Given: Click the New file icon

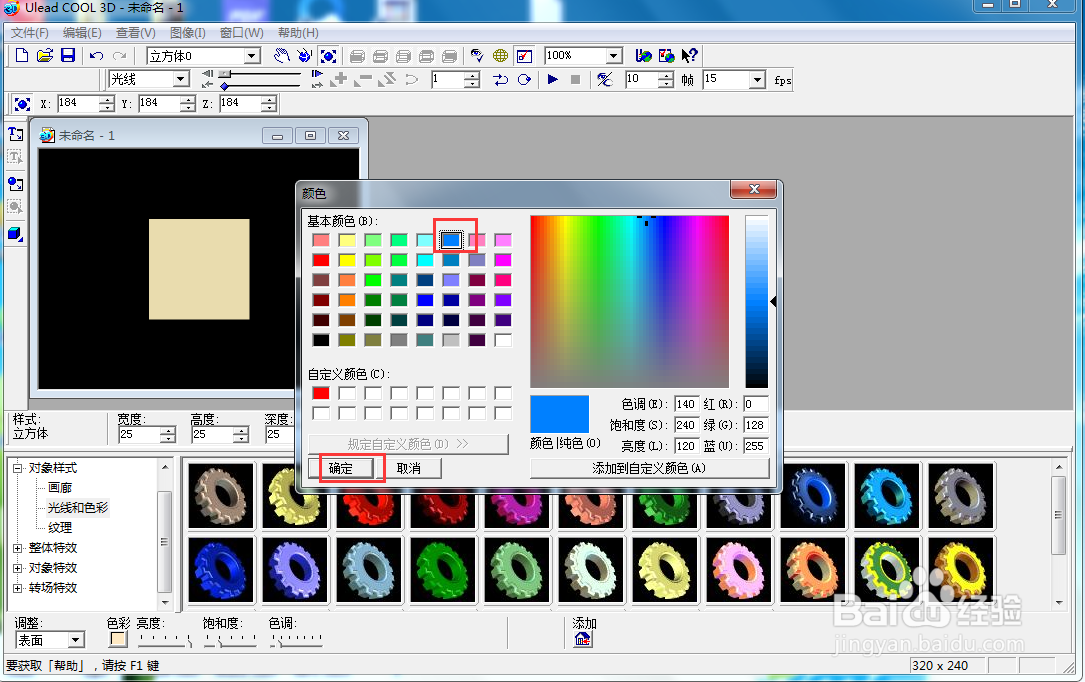Looking at the screenshot, I should 21,55.
